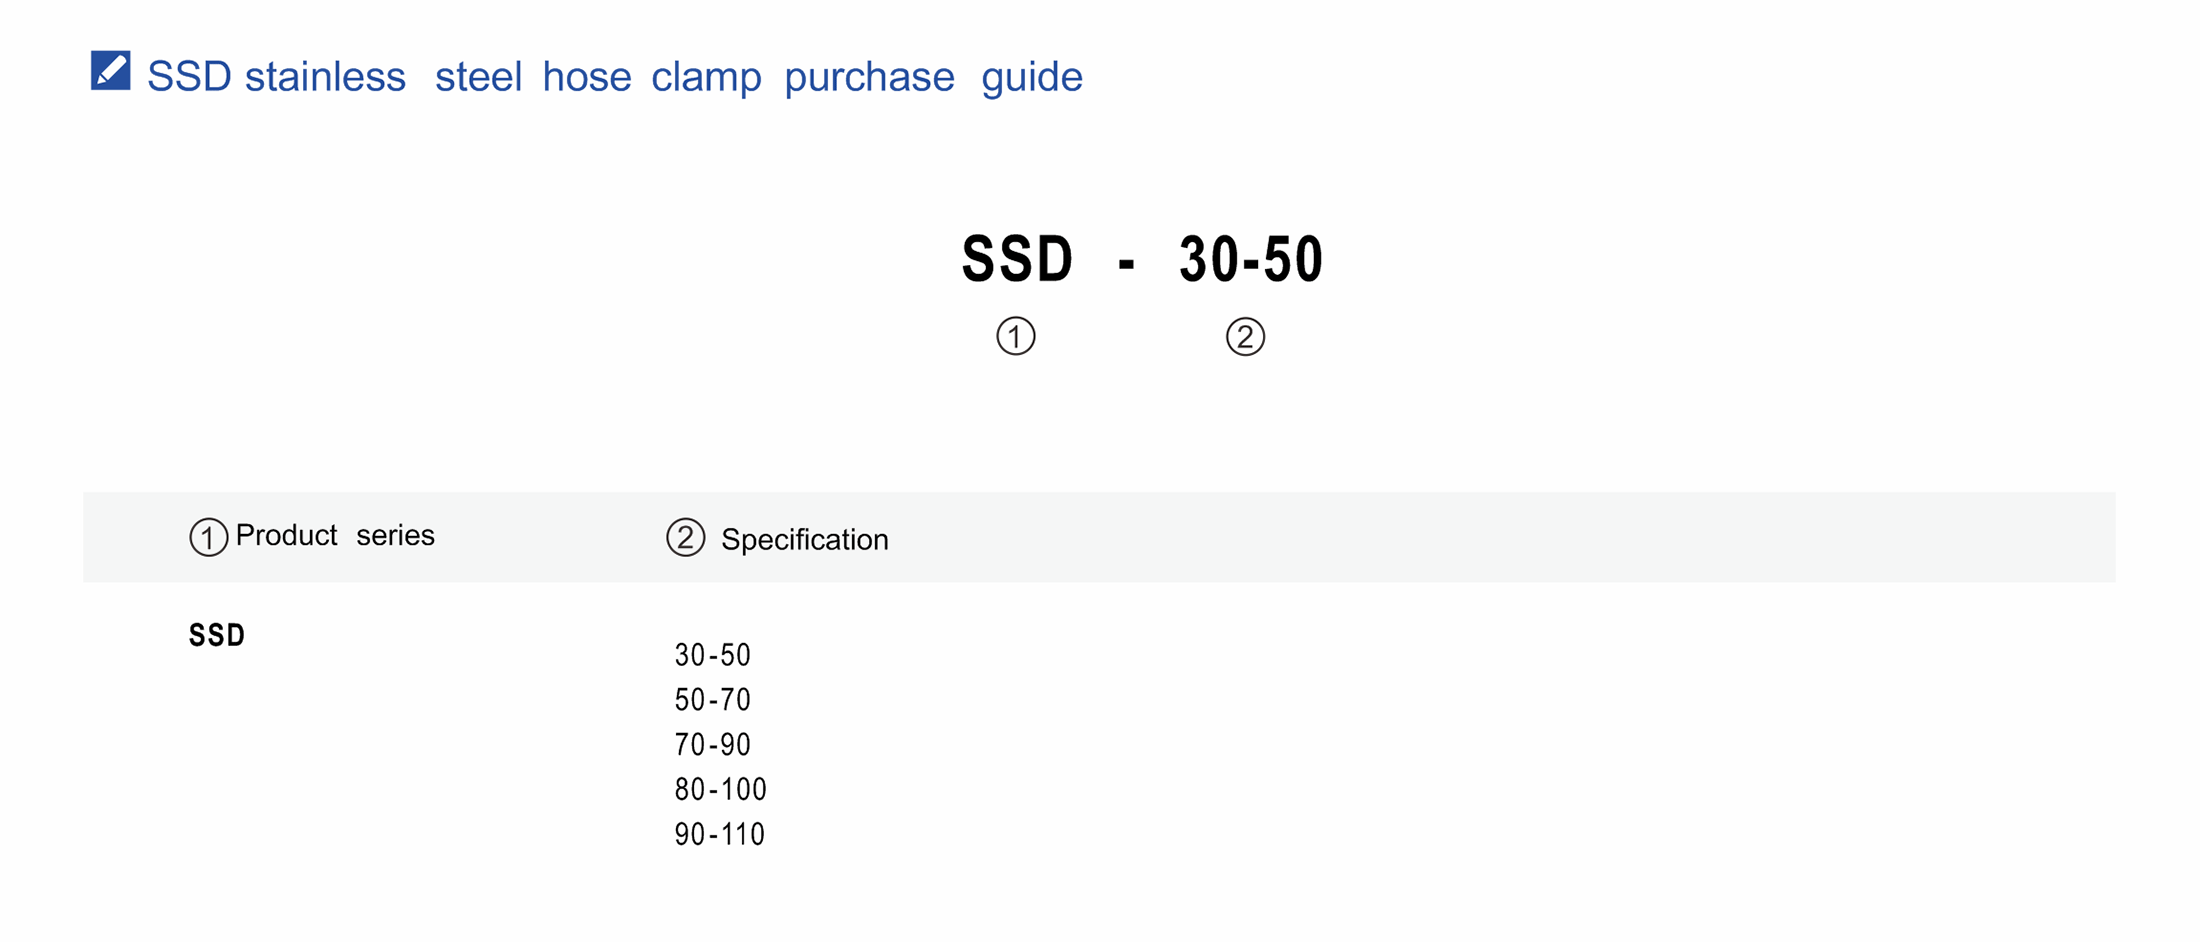
Task: Click the dash between SSD and 30-50
Action: [1127, 263]
